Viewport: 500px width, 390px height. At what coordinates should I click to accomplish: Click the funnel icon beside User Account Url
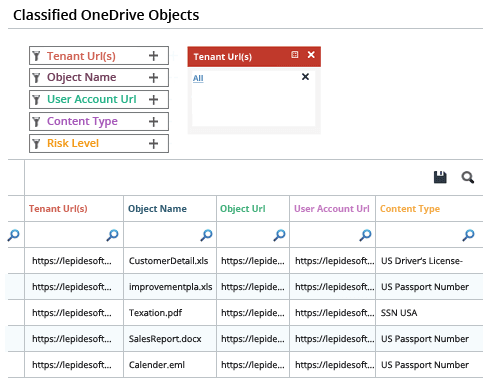pyautogui.click(x=36, y=100)
